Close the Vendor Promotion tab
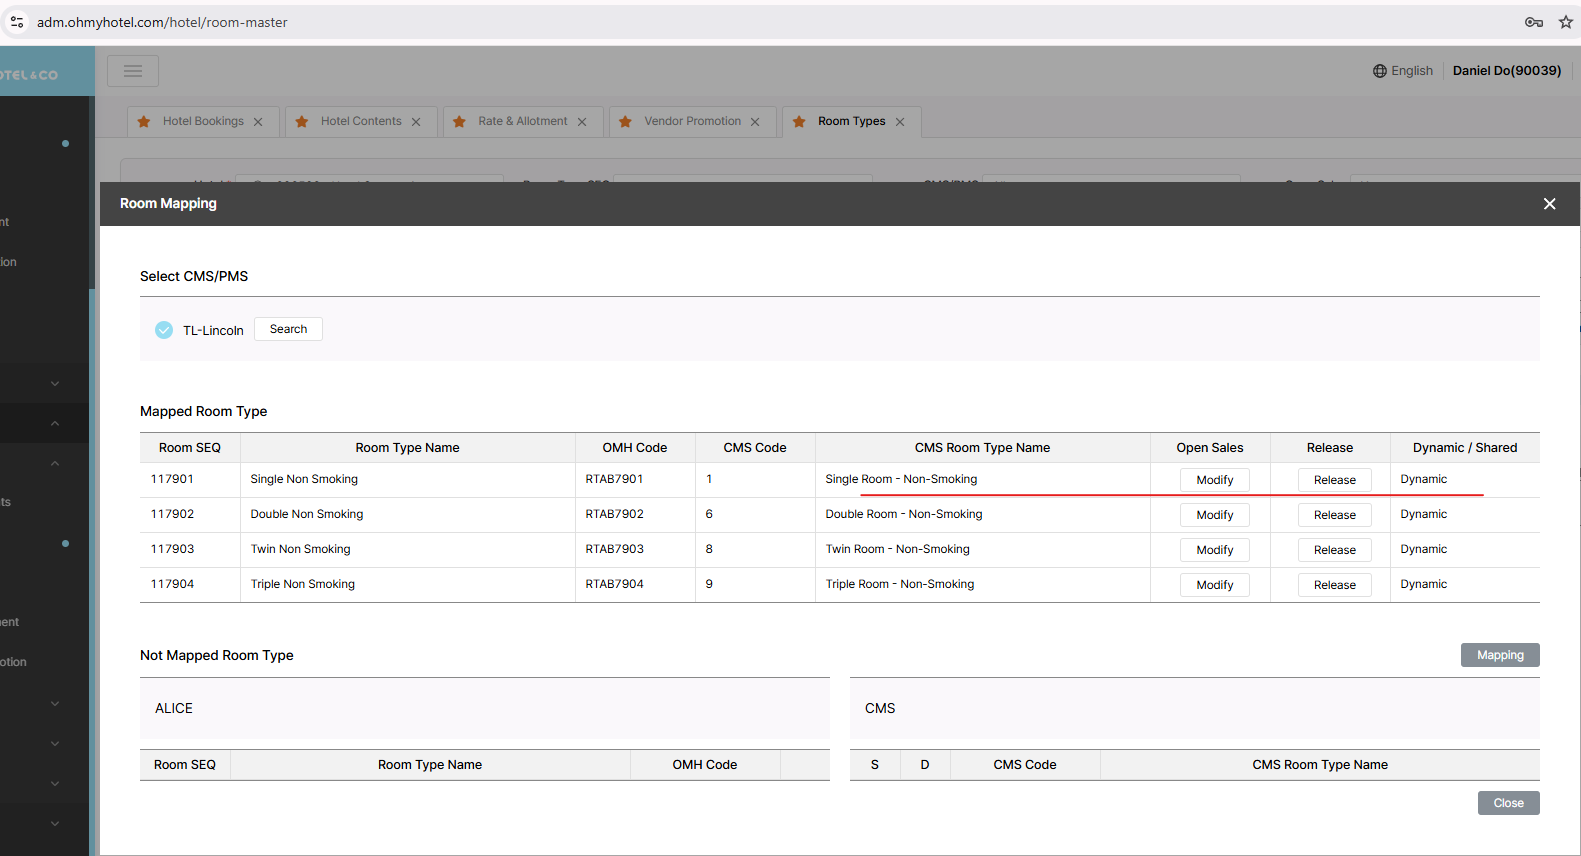This screenshot has width=1581, height=856. [755, 122]
